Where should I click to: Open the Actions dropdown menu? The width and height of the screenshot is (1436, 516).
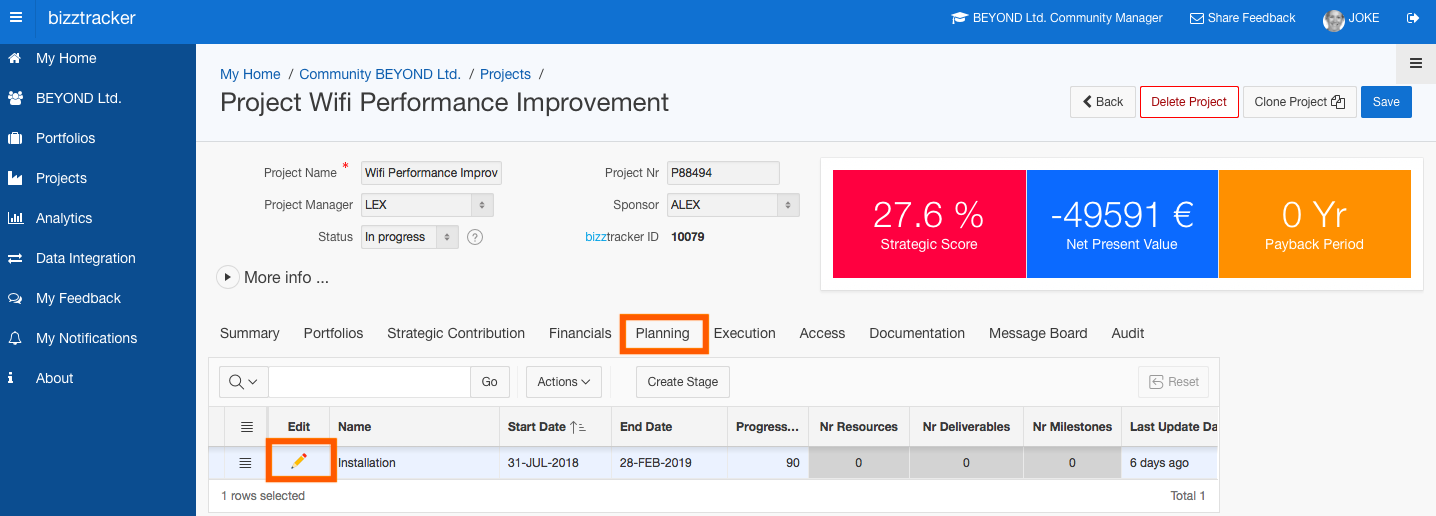click(x=564, y=382)
